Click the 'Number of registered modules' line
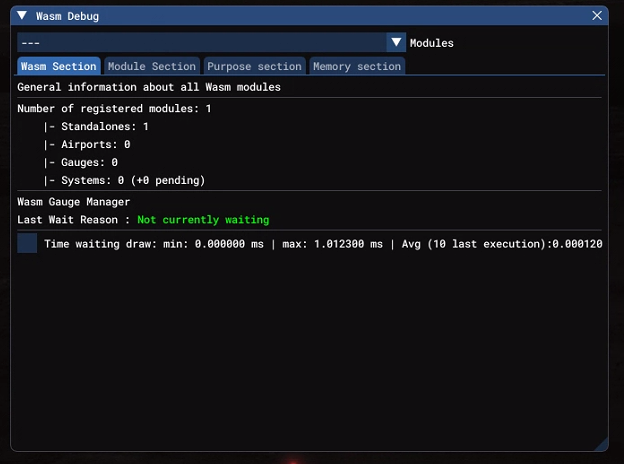 (114, 108)
